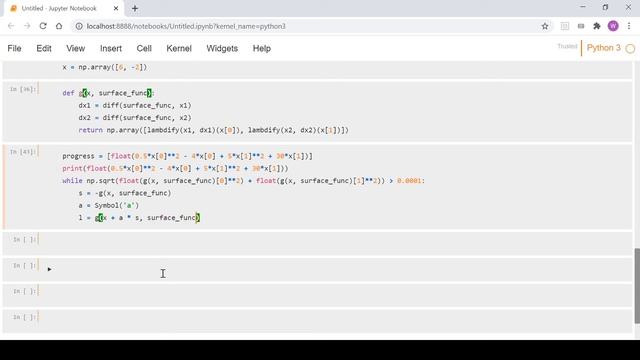Click the l = g(x + a * s line
640x360 pixels.
139,218
